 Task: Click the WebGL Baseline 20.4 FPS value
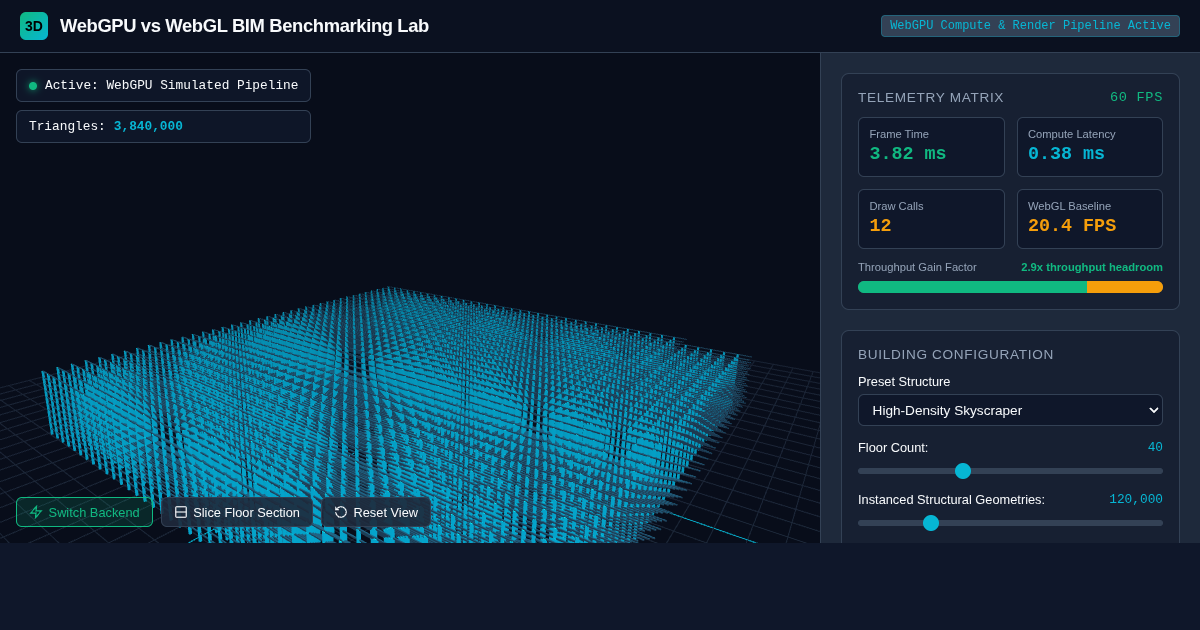point(1072,226)
